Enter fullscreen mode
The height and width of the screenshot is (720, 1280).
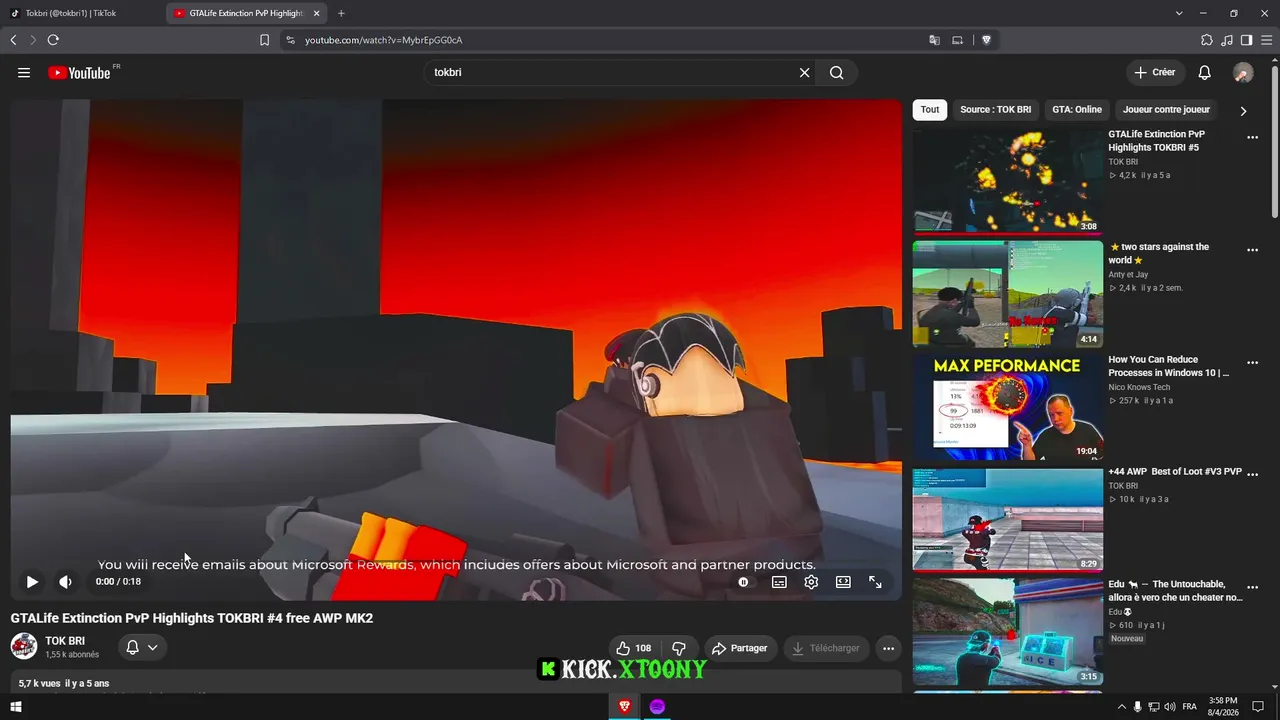(x=875, y=582)
